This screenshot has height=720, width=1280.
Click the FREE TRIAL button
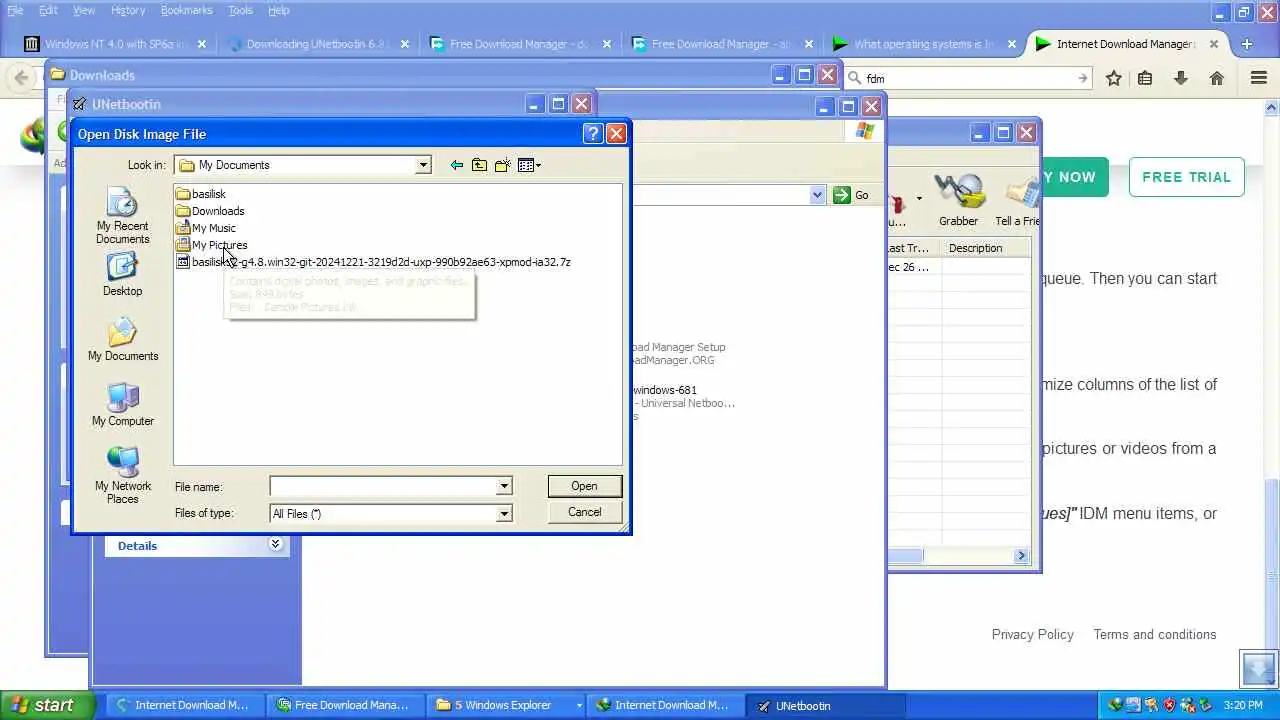click(1186, 177)
